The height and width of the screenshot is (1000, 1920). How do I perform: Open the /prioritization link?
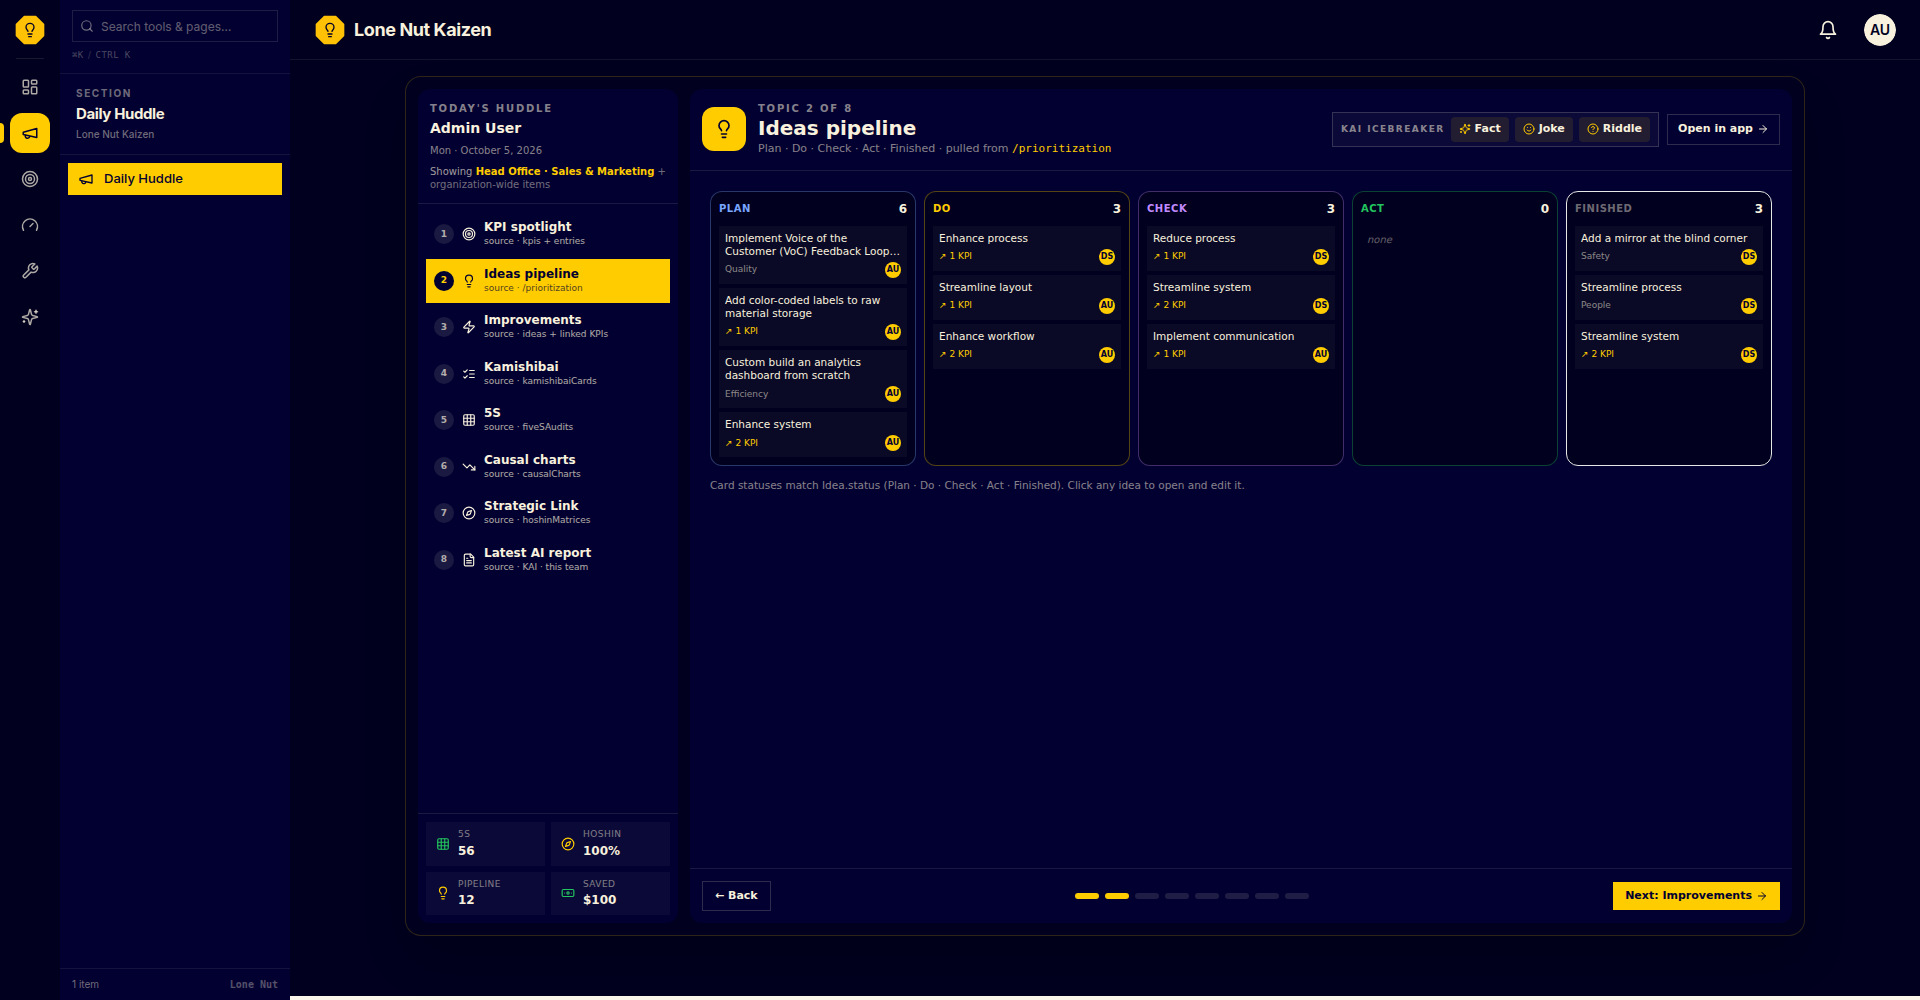pyautogui.click(x=1061, y=149)
